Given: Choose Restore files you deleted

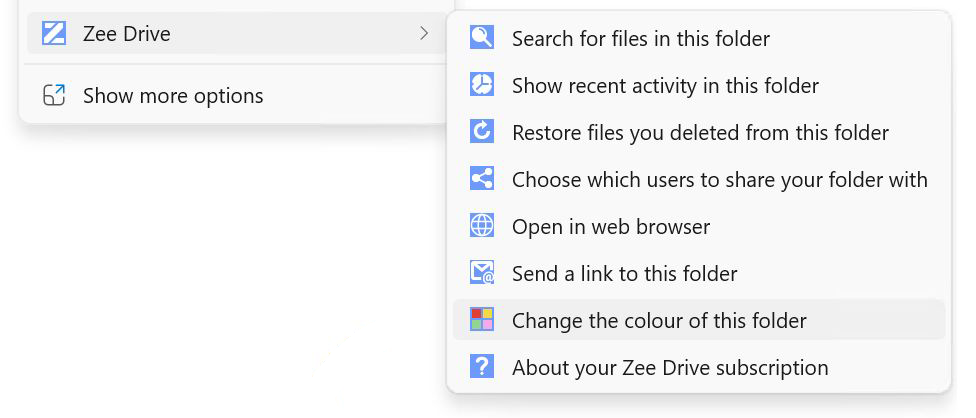Looking at the screenshot, I should click(x=700, y=132).
